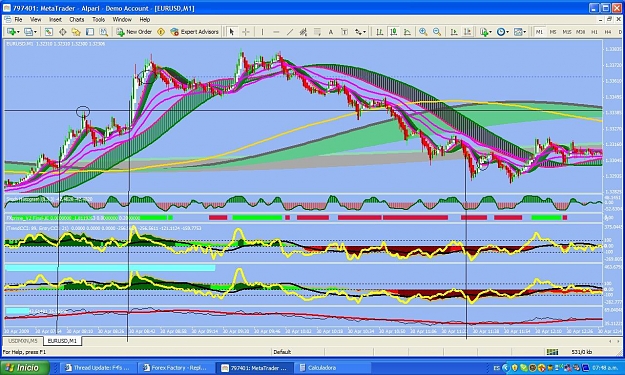This screenshot has width=625, height=375.
Task: Select the Horizontal Line tool
Action: click(x=276, y=32)
